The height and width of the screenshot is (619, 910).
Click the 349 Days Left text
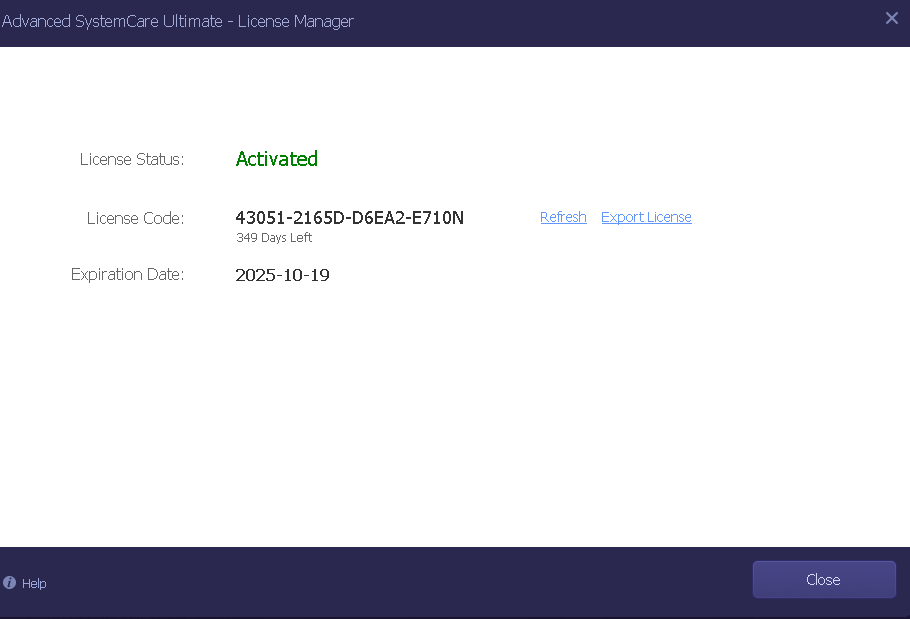pos(274,238)
